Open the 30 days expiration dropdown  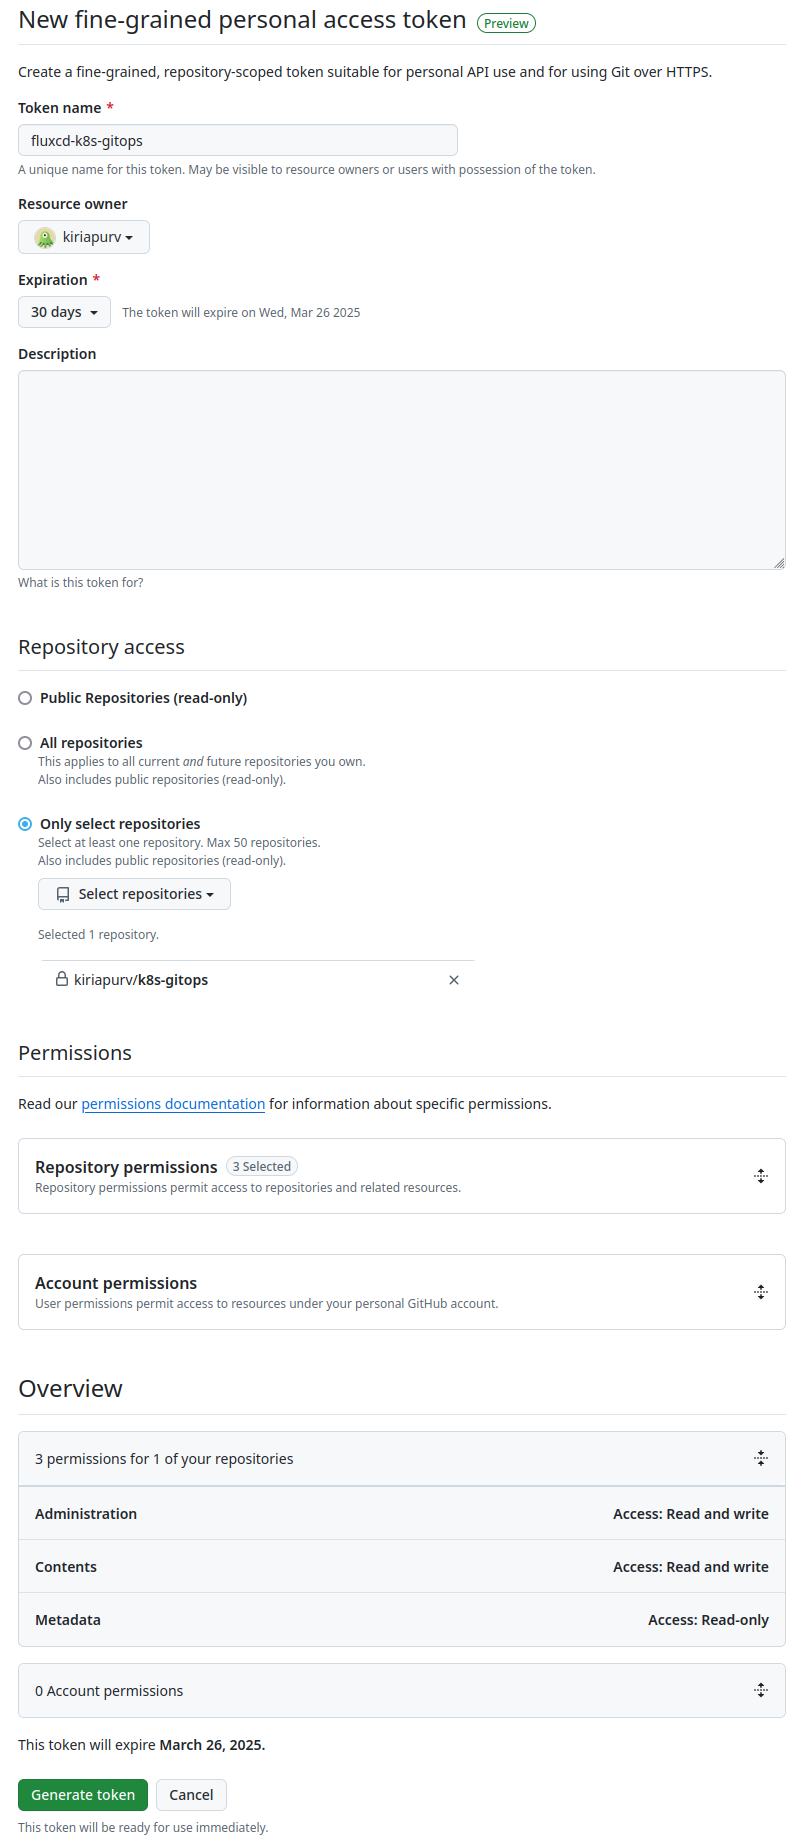point(64,312)
